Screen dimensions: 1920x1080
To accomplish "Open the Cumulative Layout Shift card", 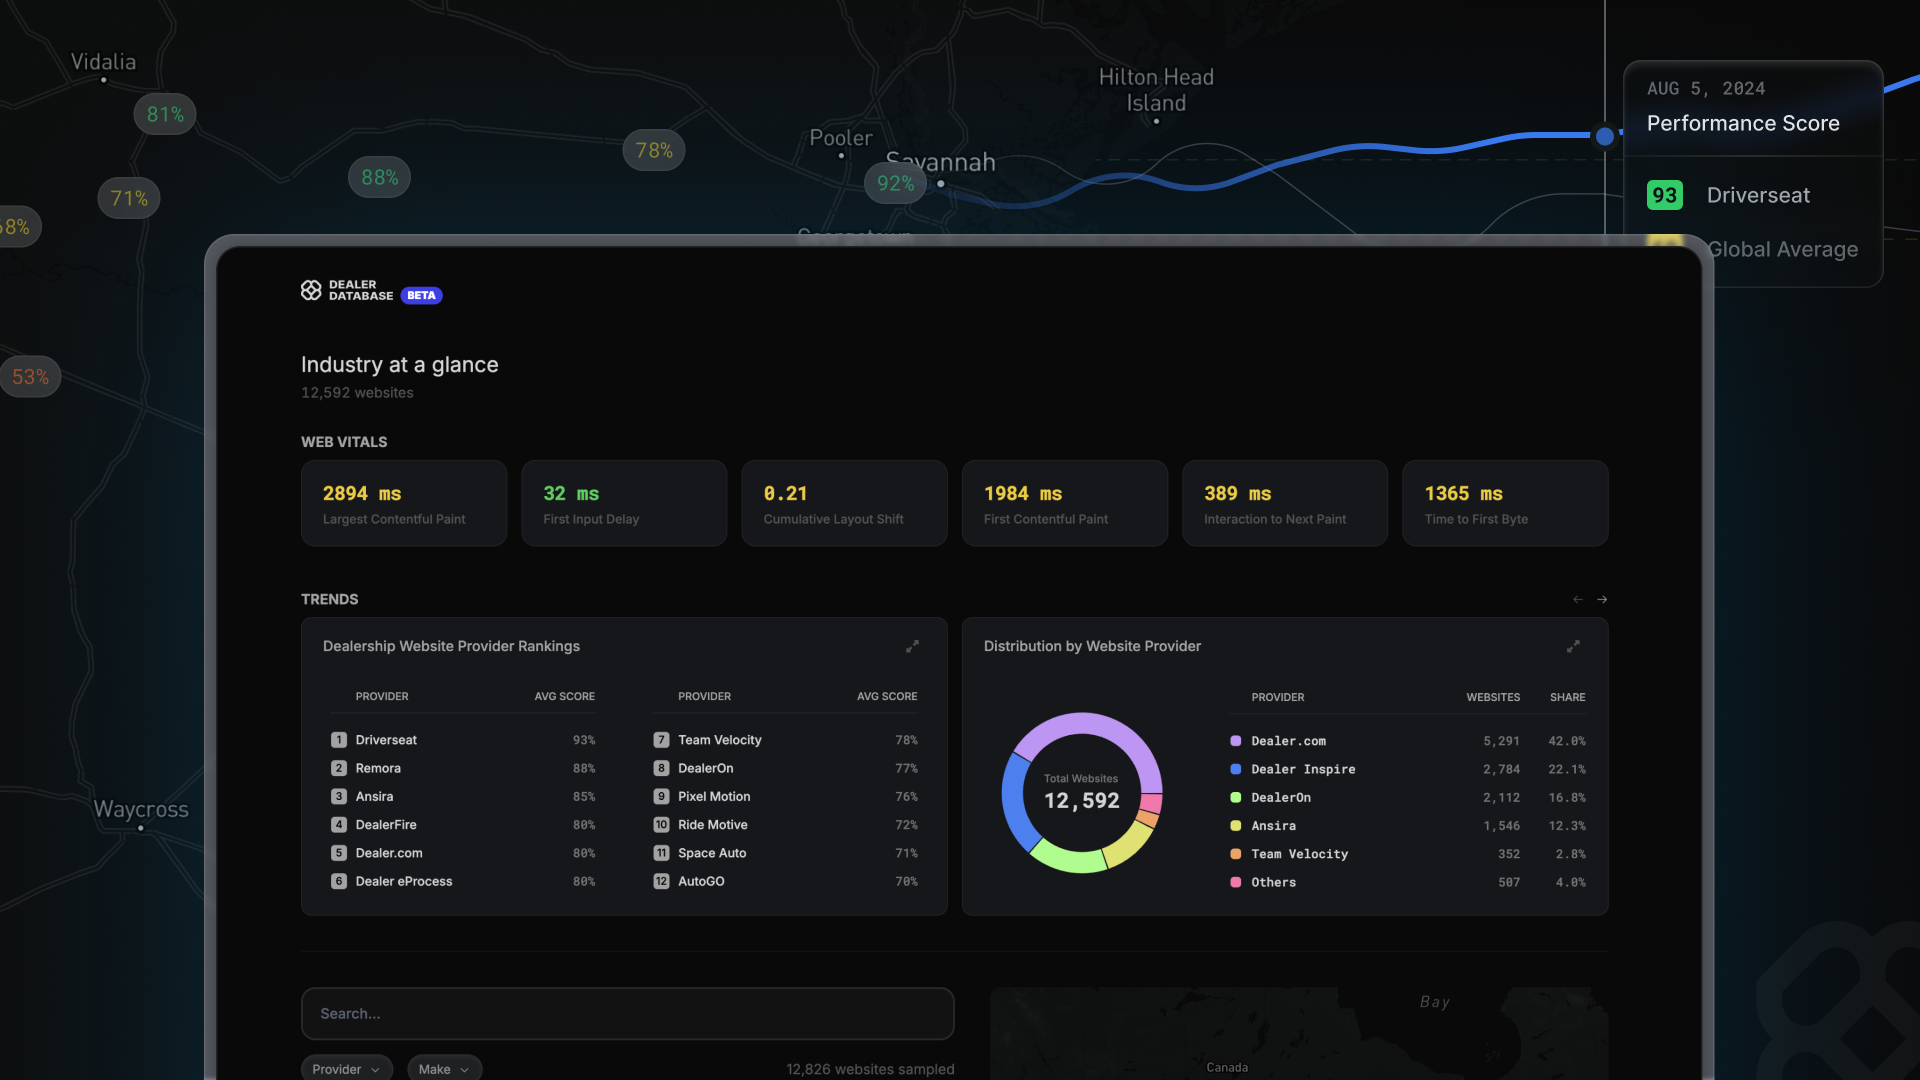I will tap(844, 503).
